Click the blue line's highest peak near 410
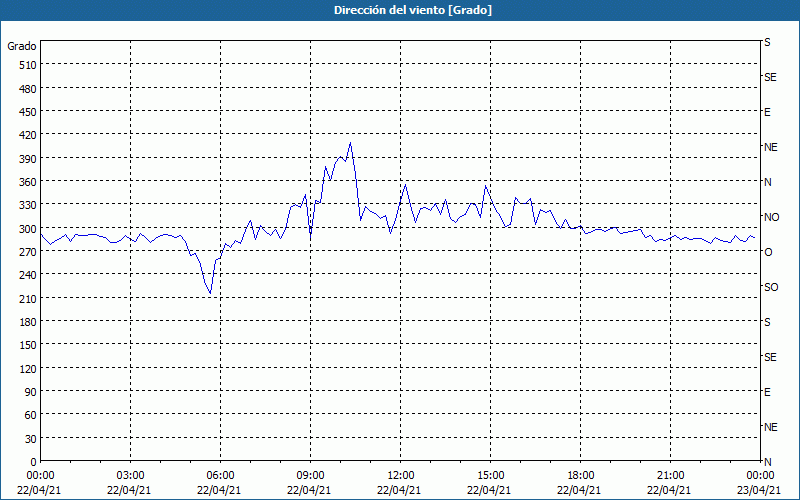The image size is (800, 500). point(350,143)
